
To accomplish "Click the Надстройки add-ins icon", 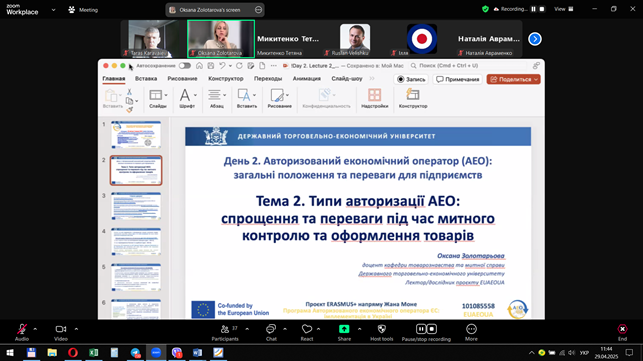I will pyautogui.click(x=374, y=98).
